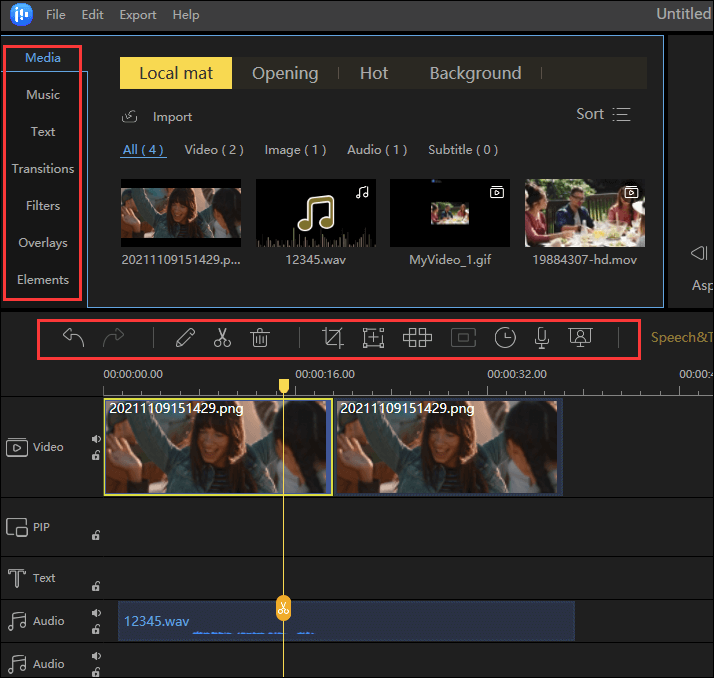Image resolution: width=714 pixels, height=678 pixels.
Task: Delete selection with trash icon
Action: coord(260,338)
